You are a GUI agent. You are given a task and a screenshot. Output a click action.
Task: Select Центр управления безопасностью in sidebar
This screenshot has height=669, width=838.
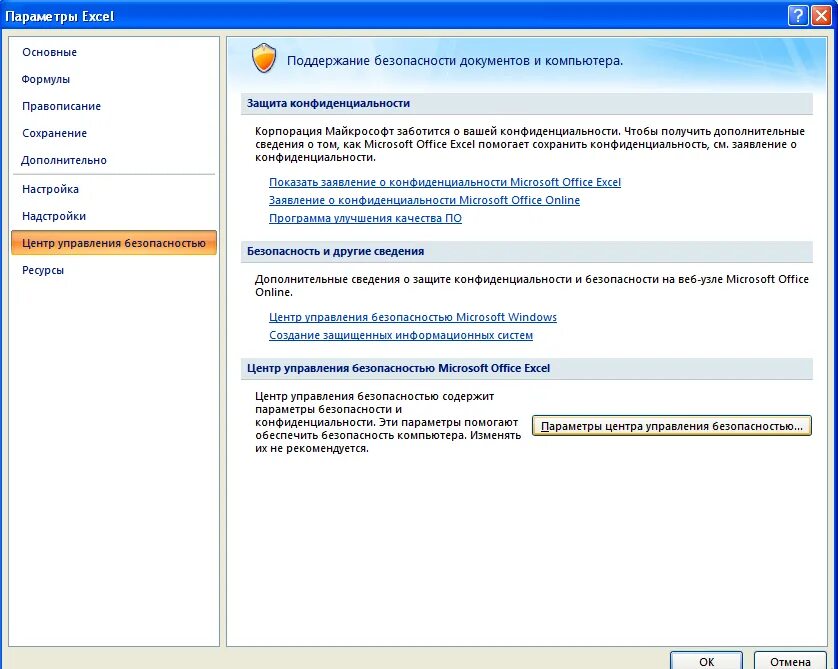(x=114, y=243)
